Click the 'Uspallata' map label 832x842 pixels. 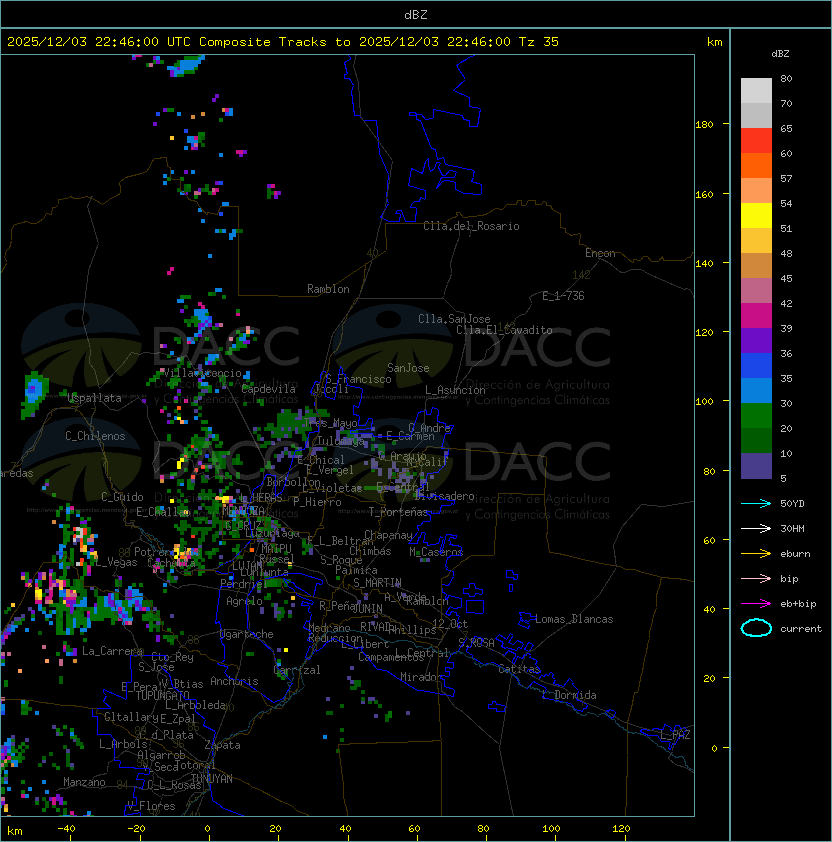coord(94,398)
